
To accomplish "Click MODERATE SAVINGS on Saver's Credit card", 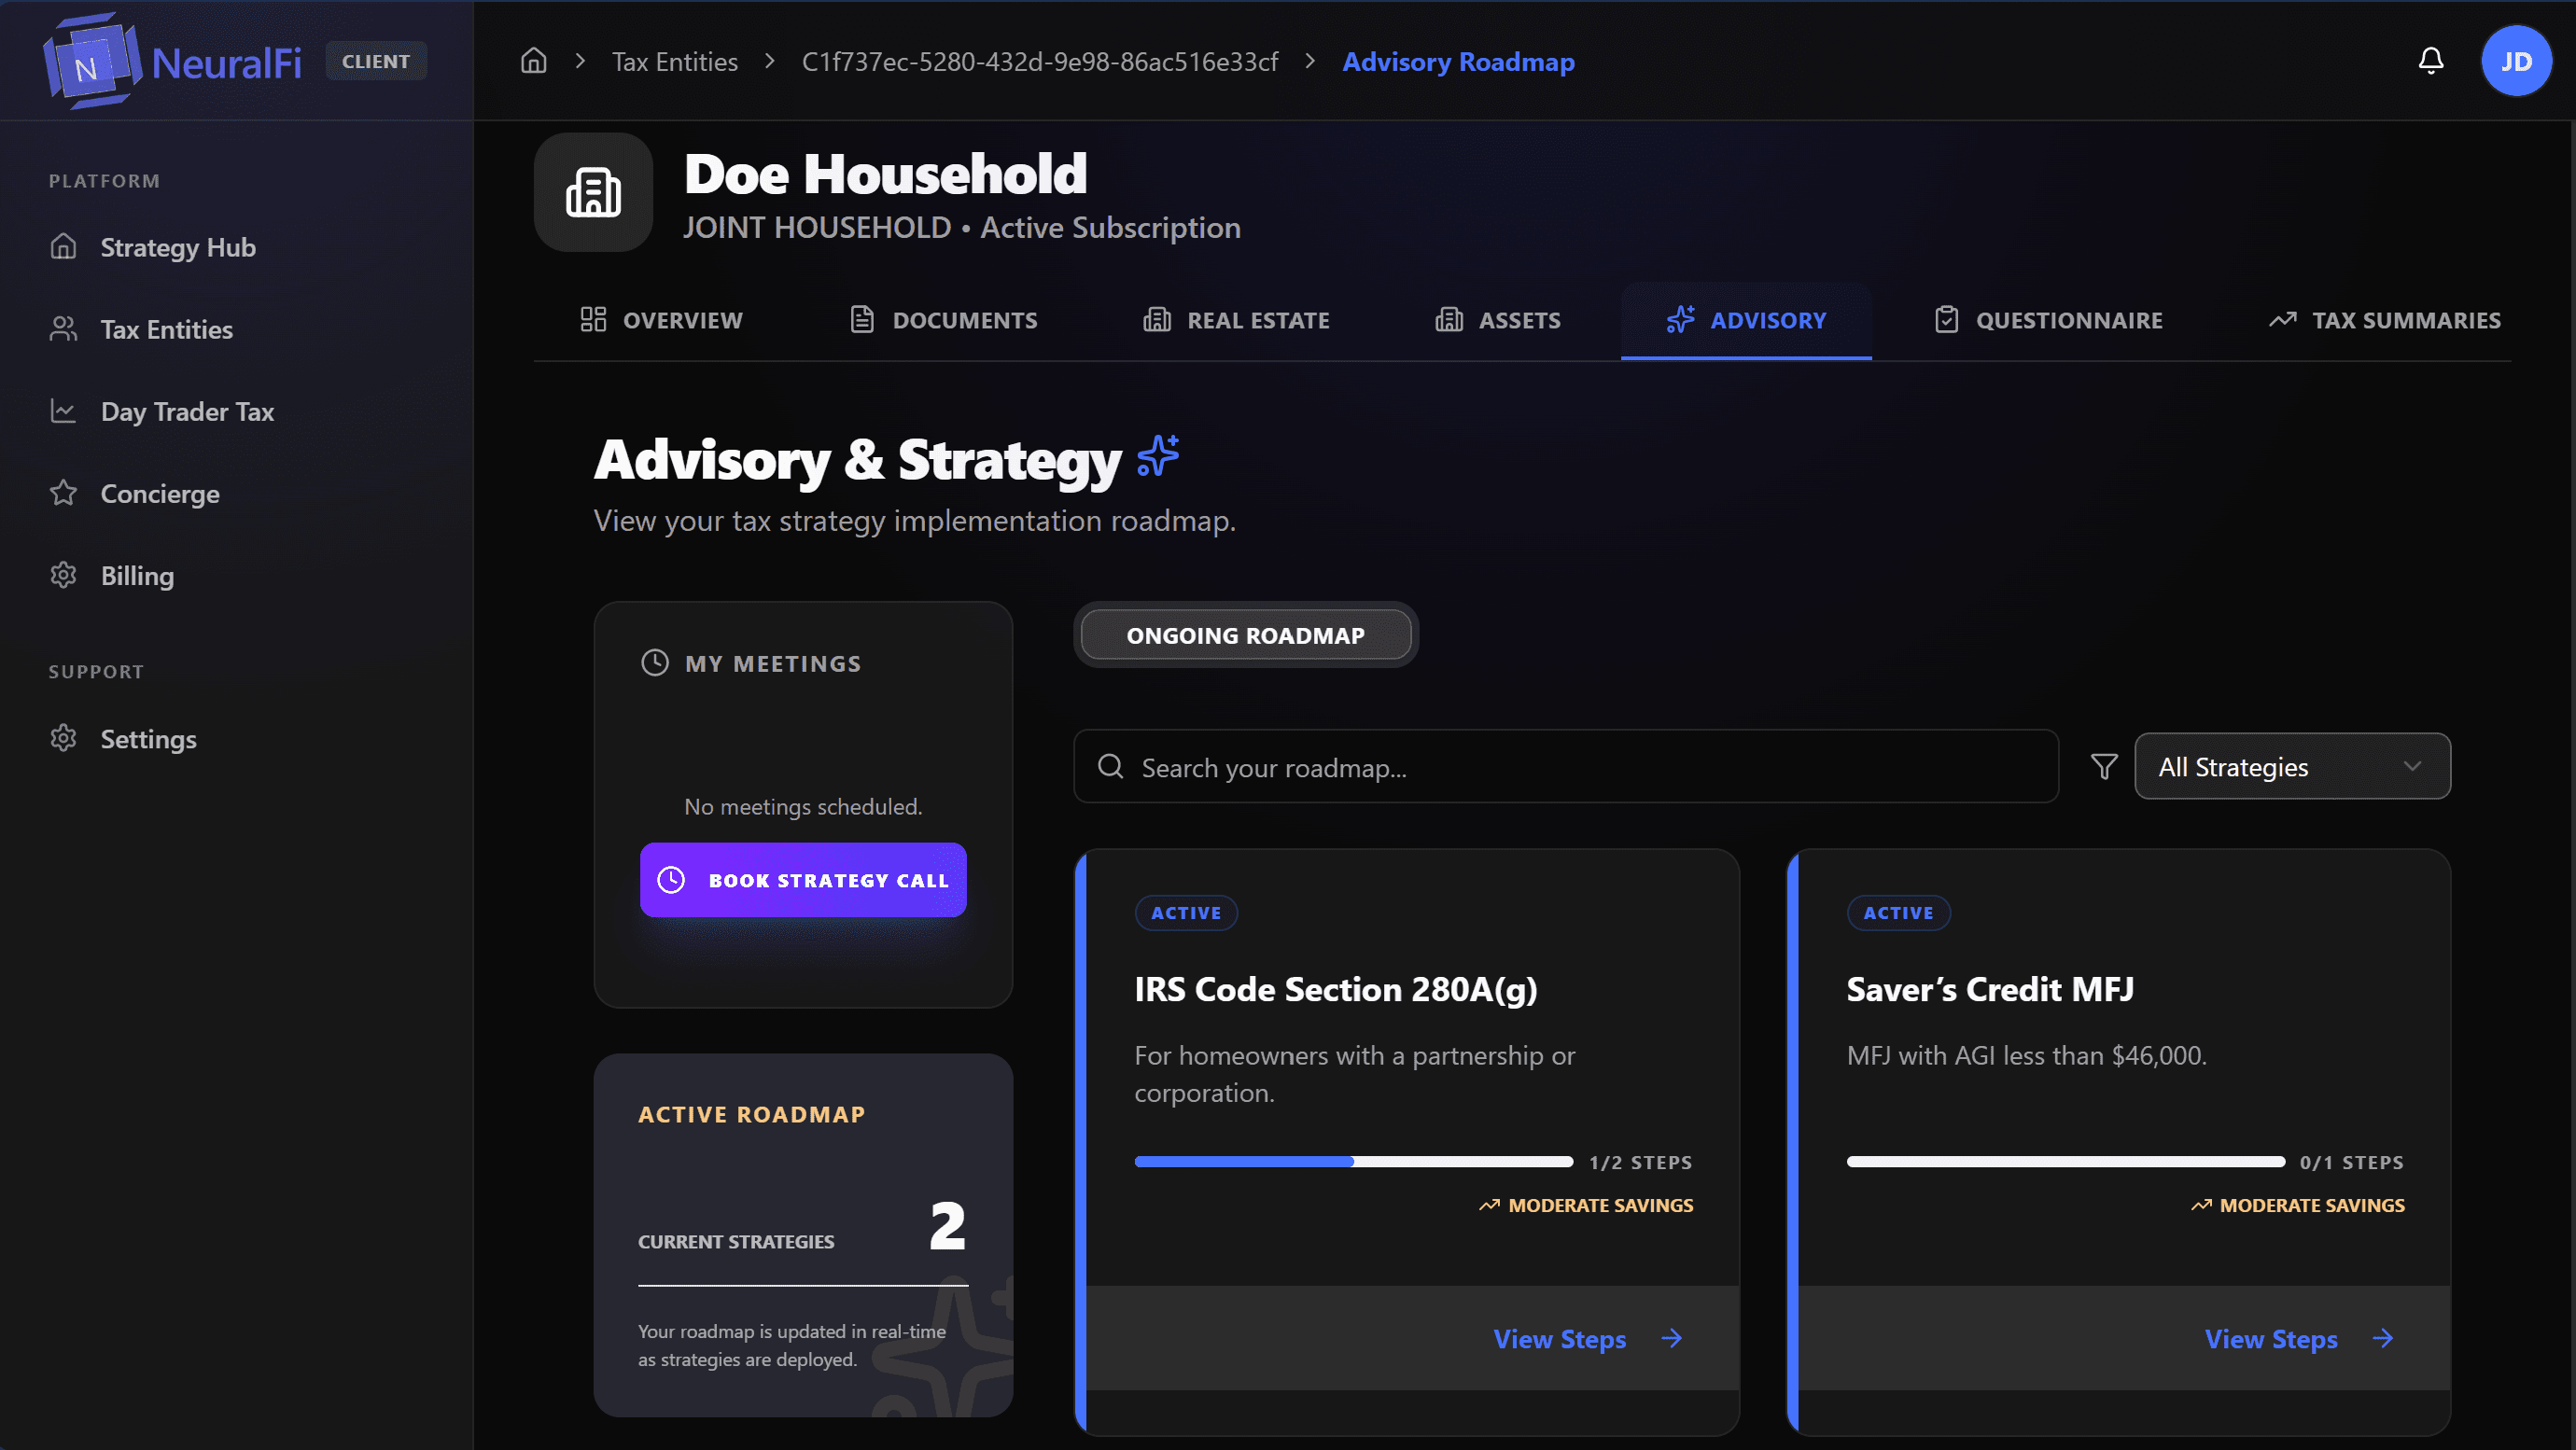I will (2298, 1205).
